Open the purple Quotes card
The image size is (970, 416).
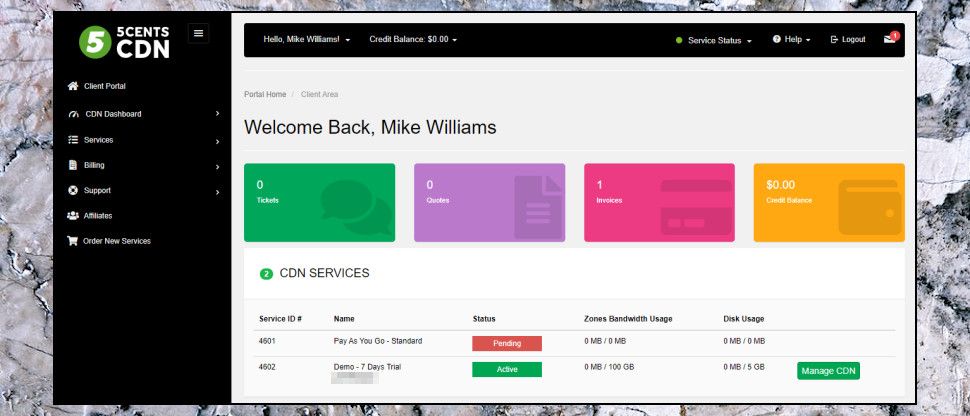coord(489,202)
